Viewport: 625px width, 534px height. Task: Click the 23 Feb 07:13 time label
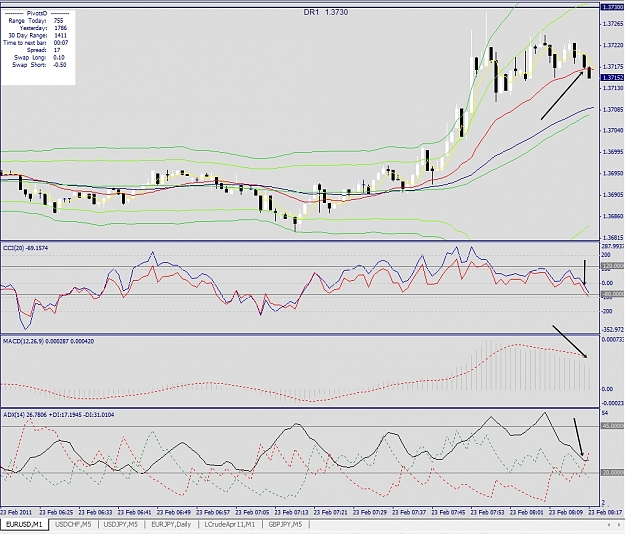[292, 512]
